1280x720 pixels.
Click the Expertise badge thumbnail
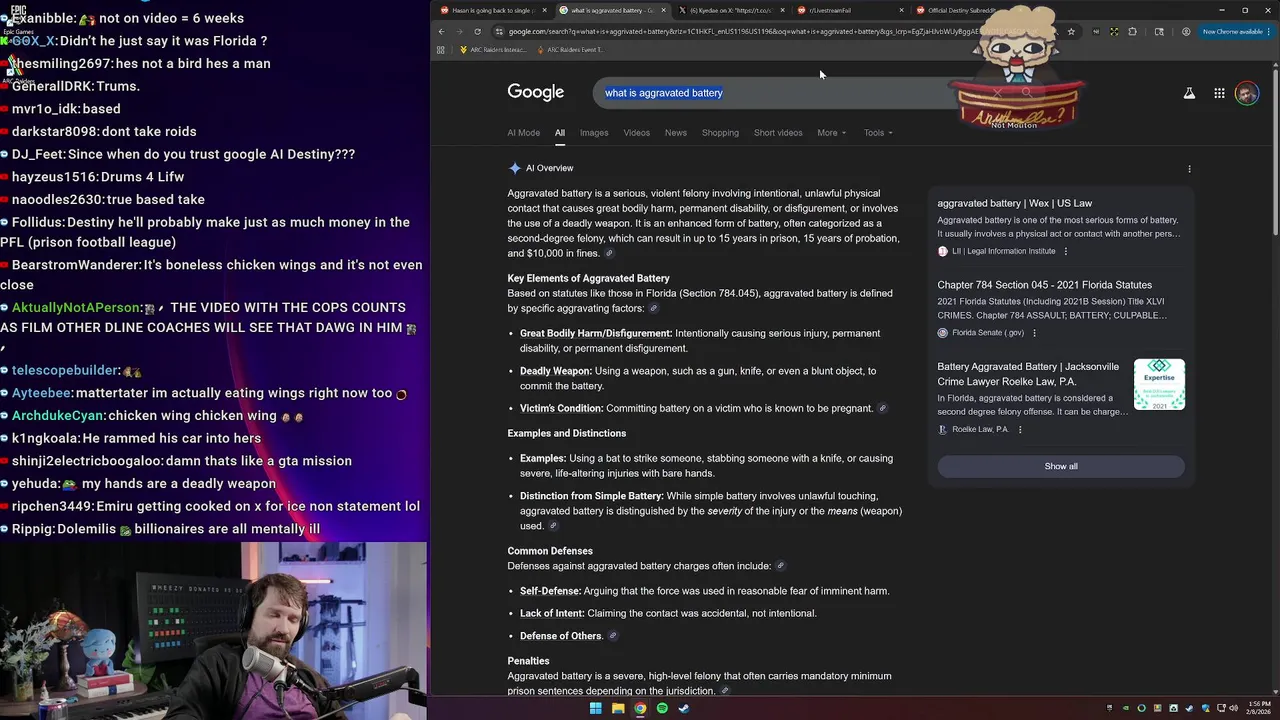point(1159,384)
